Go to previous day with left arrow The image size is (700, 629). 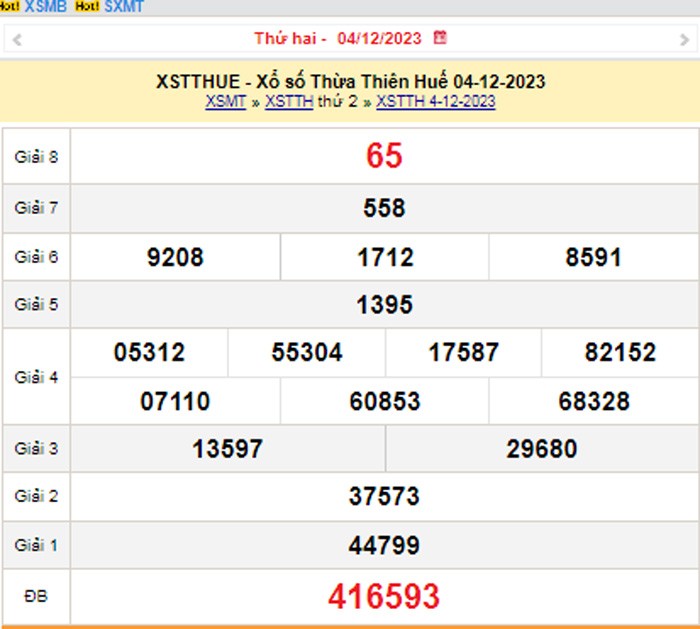[17, 40]
